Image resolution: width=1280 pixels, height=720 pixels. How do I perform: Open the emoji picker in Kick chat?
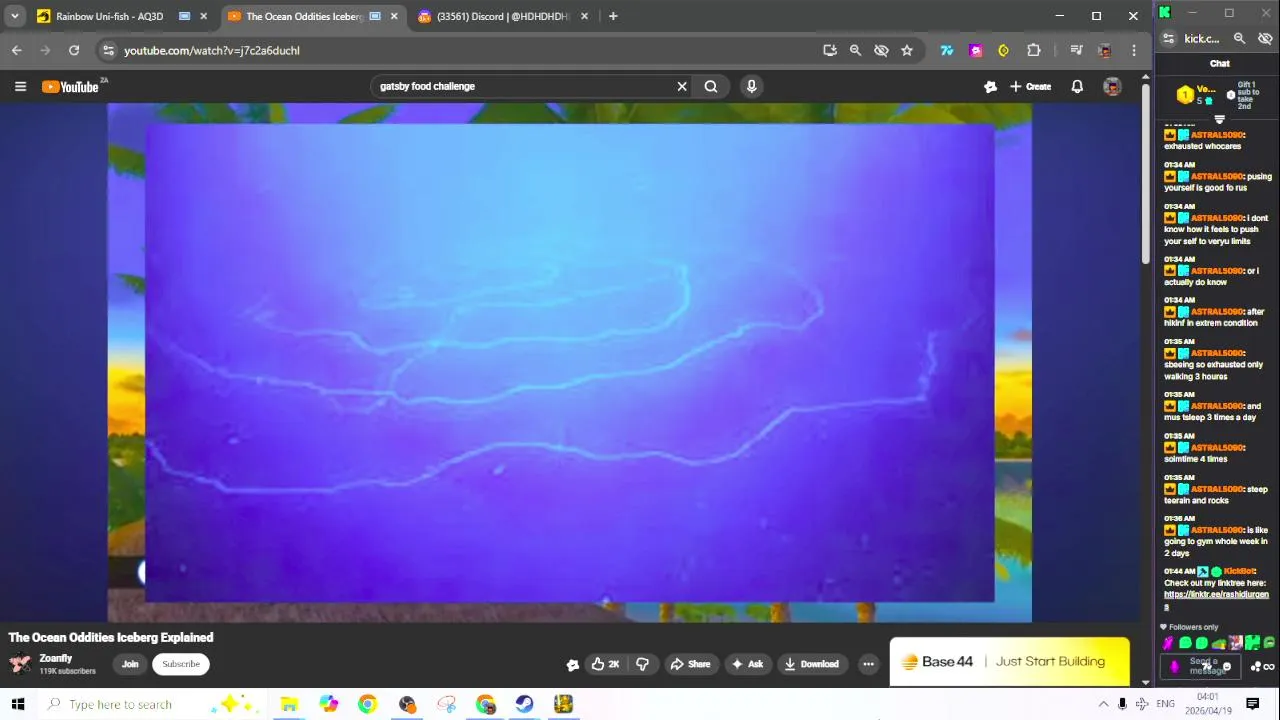point(1226,667)
